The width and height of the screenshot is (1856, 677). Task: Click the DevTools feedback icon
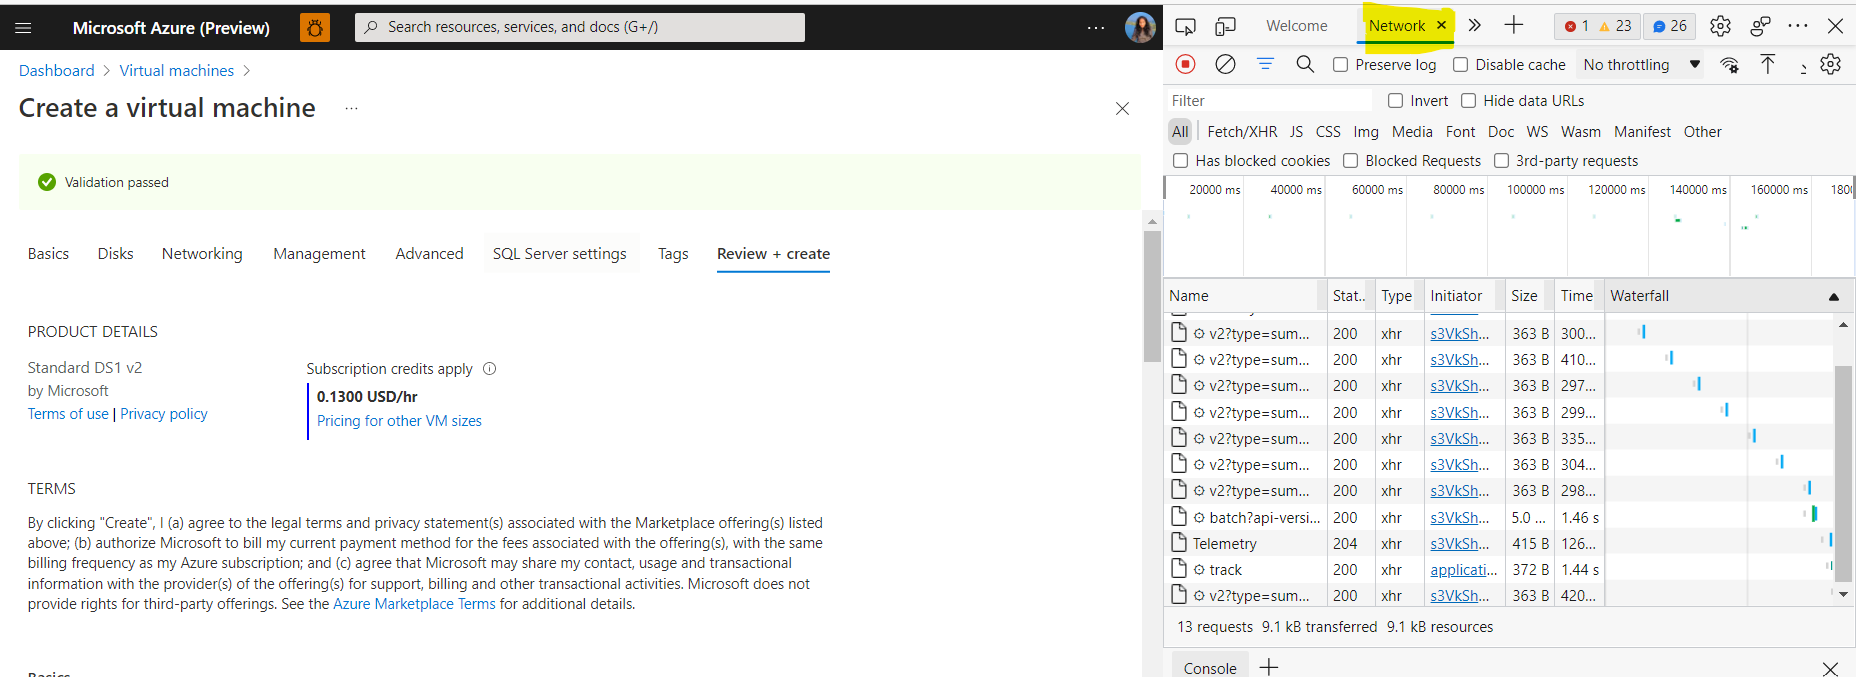tap(1760, 26)
